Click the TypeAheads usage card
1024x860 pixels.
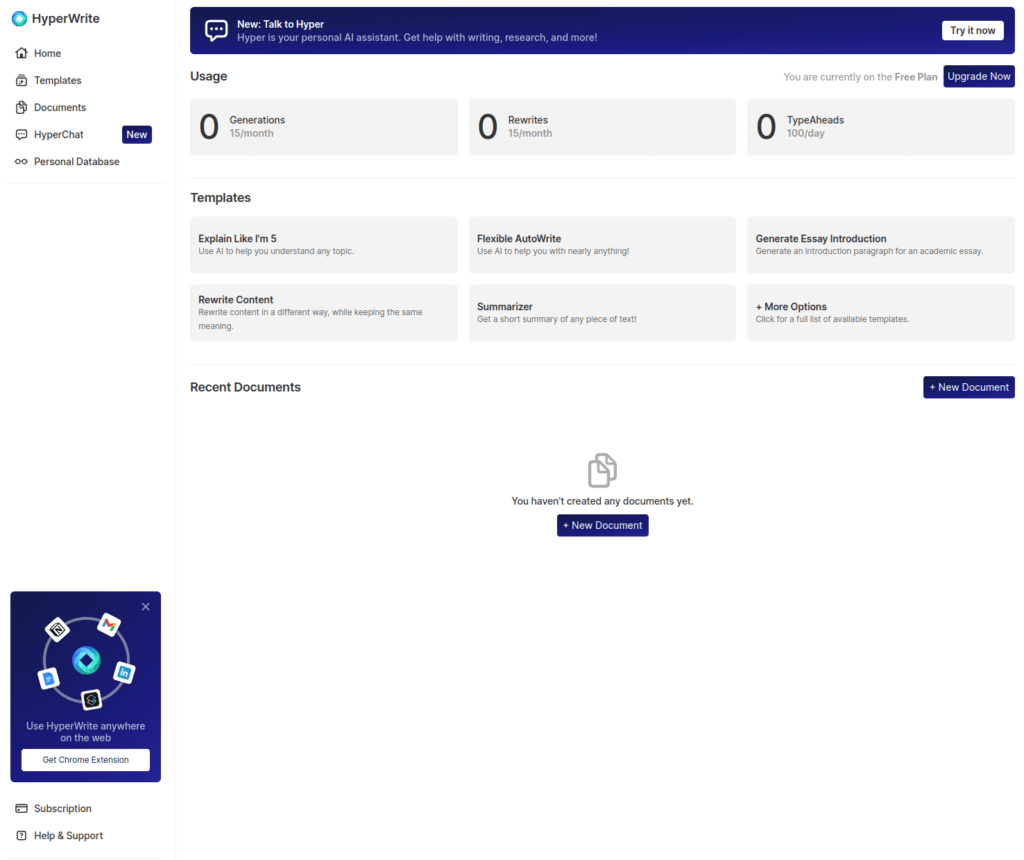[881, 127]
